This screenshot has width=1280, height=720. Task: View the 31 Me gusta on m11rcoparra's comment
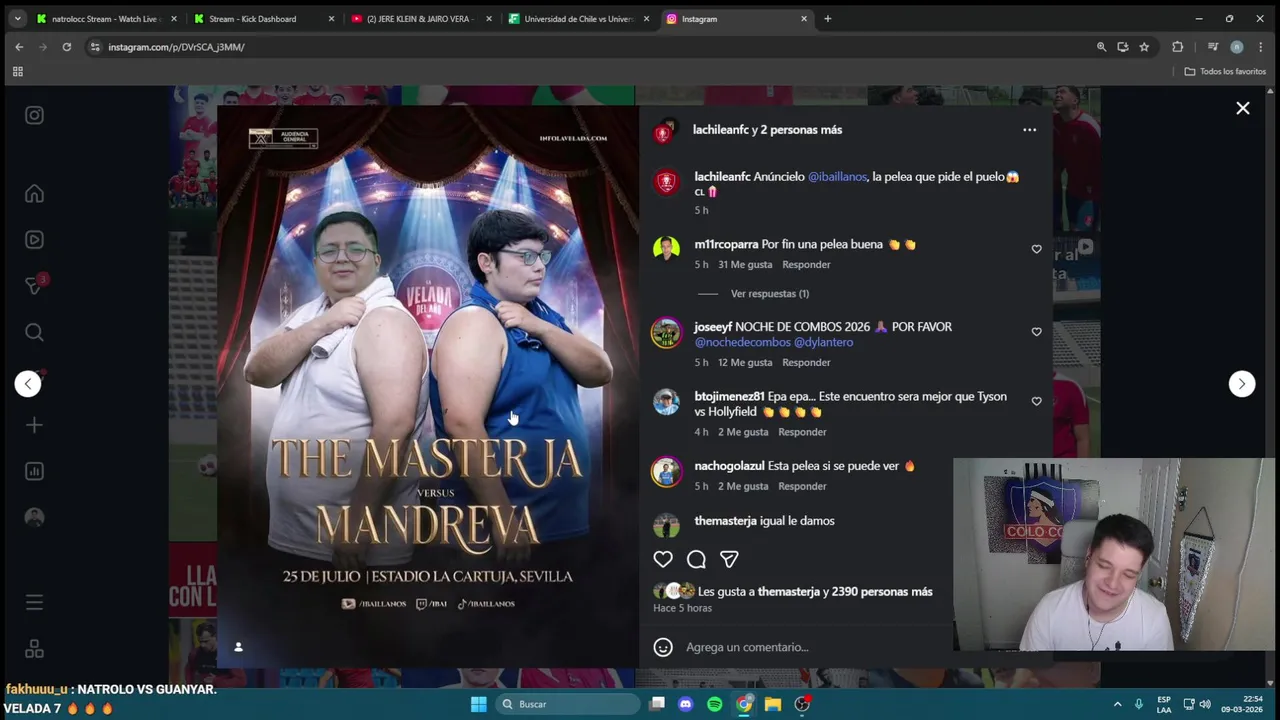tap(745, 265)
